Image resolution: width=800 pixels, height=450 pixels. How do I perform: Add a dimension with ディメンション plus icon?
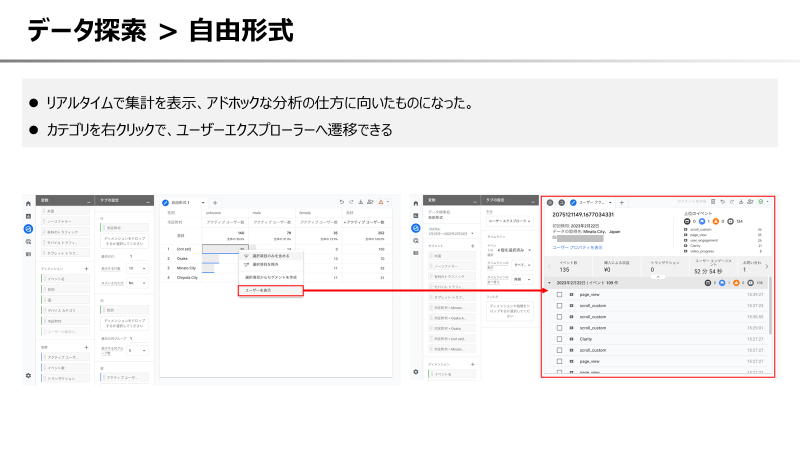pyautogui.click(x=86, y=269)
